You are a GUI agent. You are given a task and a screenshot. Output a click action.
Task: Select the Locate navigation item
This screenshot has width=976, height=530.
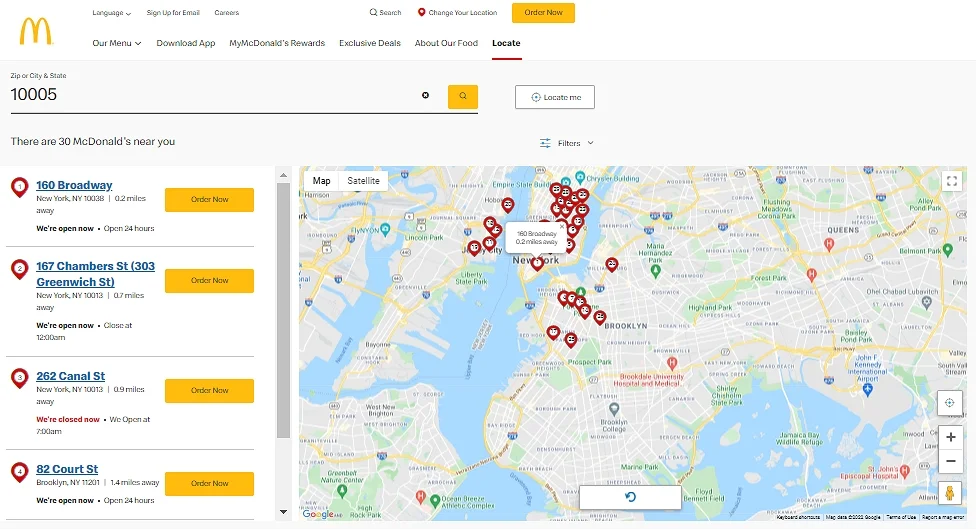click(506, 43)
